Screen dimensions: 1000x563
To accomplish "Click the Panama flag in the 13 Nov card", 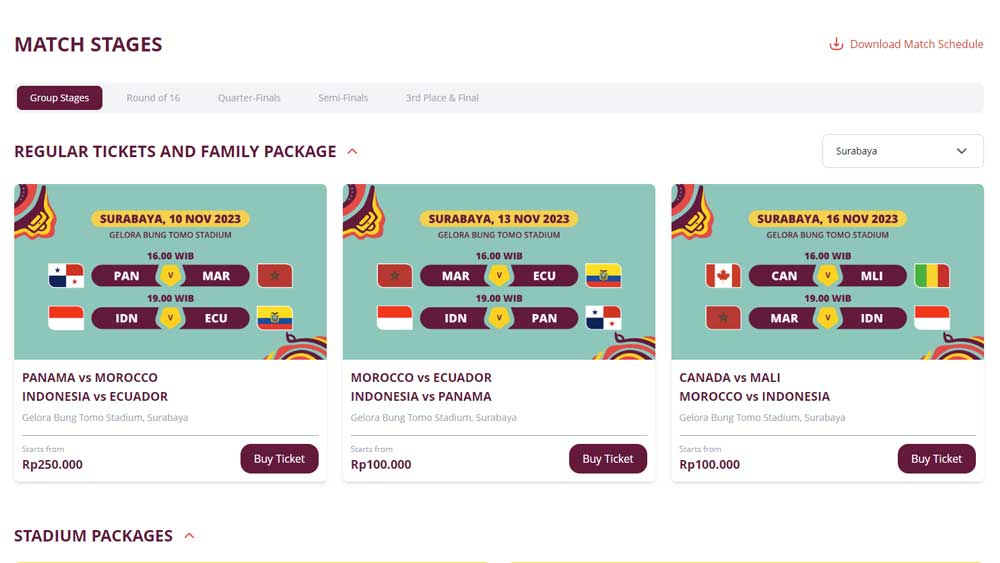I will (603, 318).
